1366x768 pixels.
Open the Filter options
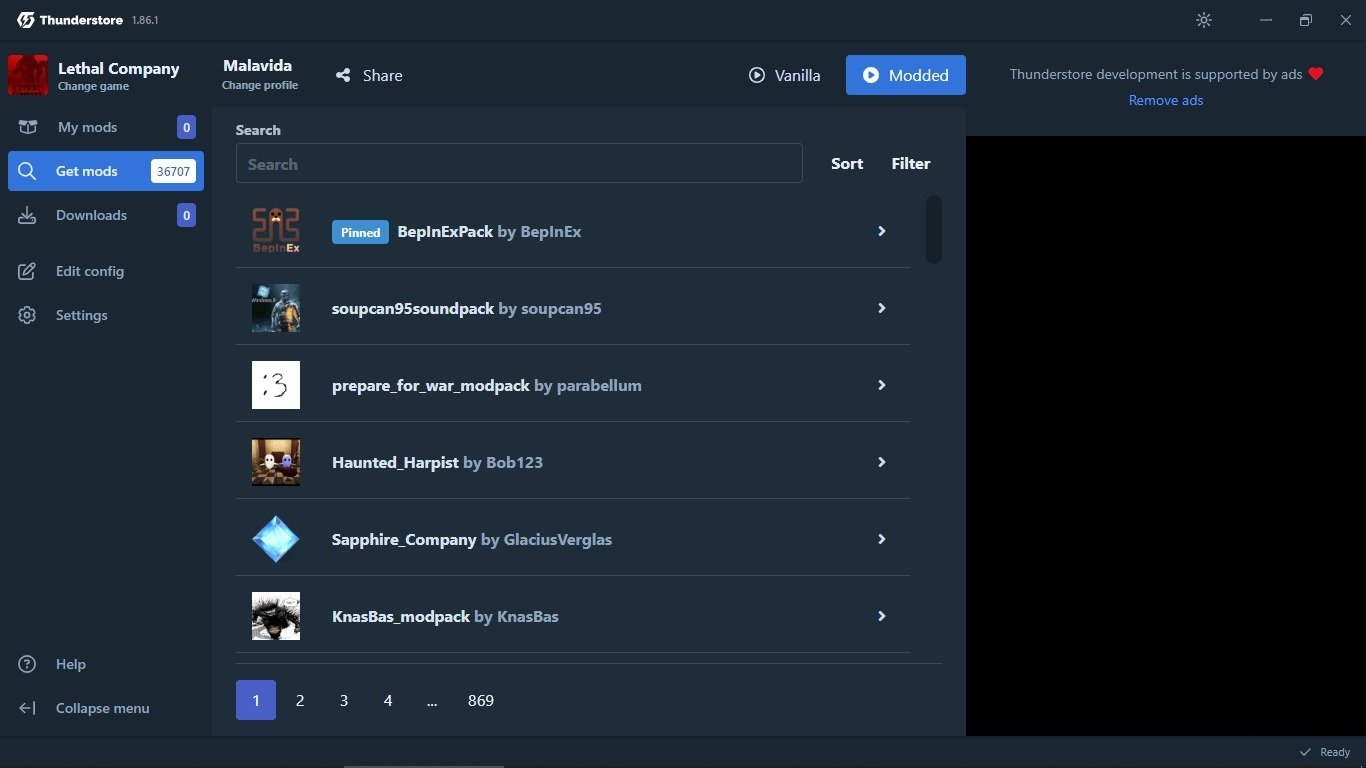pyautogui.click(x=911, y=163)
